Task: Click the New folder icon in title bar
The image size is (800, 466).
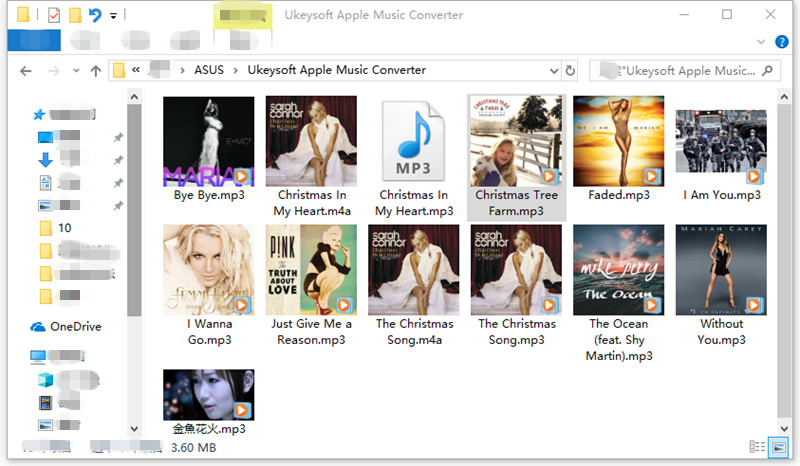Action: [75, 15]
